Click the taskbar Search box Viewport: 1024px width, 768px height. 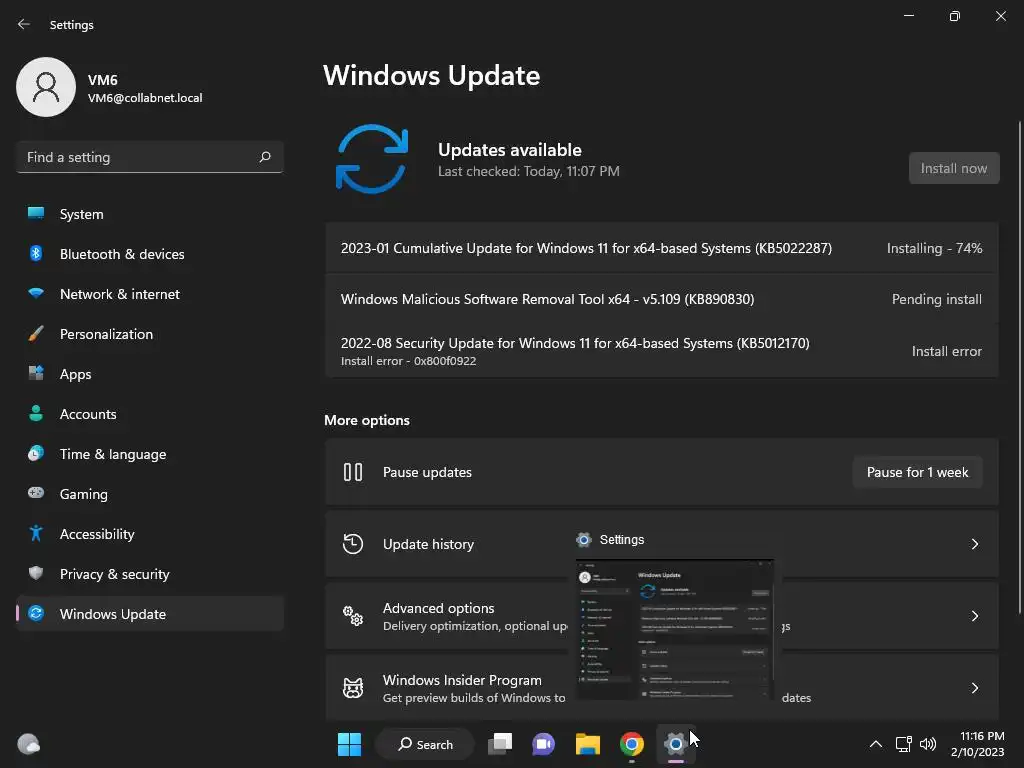coord(425,744)
